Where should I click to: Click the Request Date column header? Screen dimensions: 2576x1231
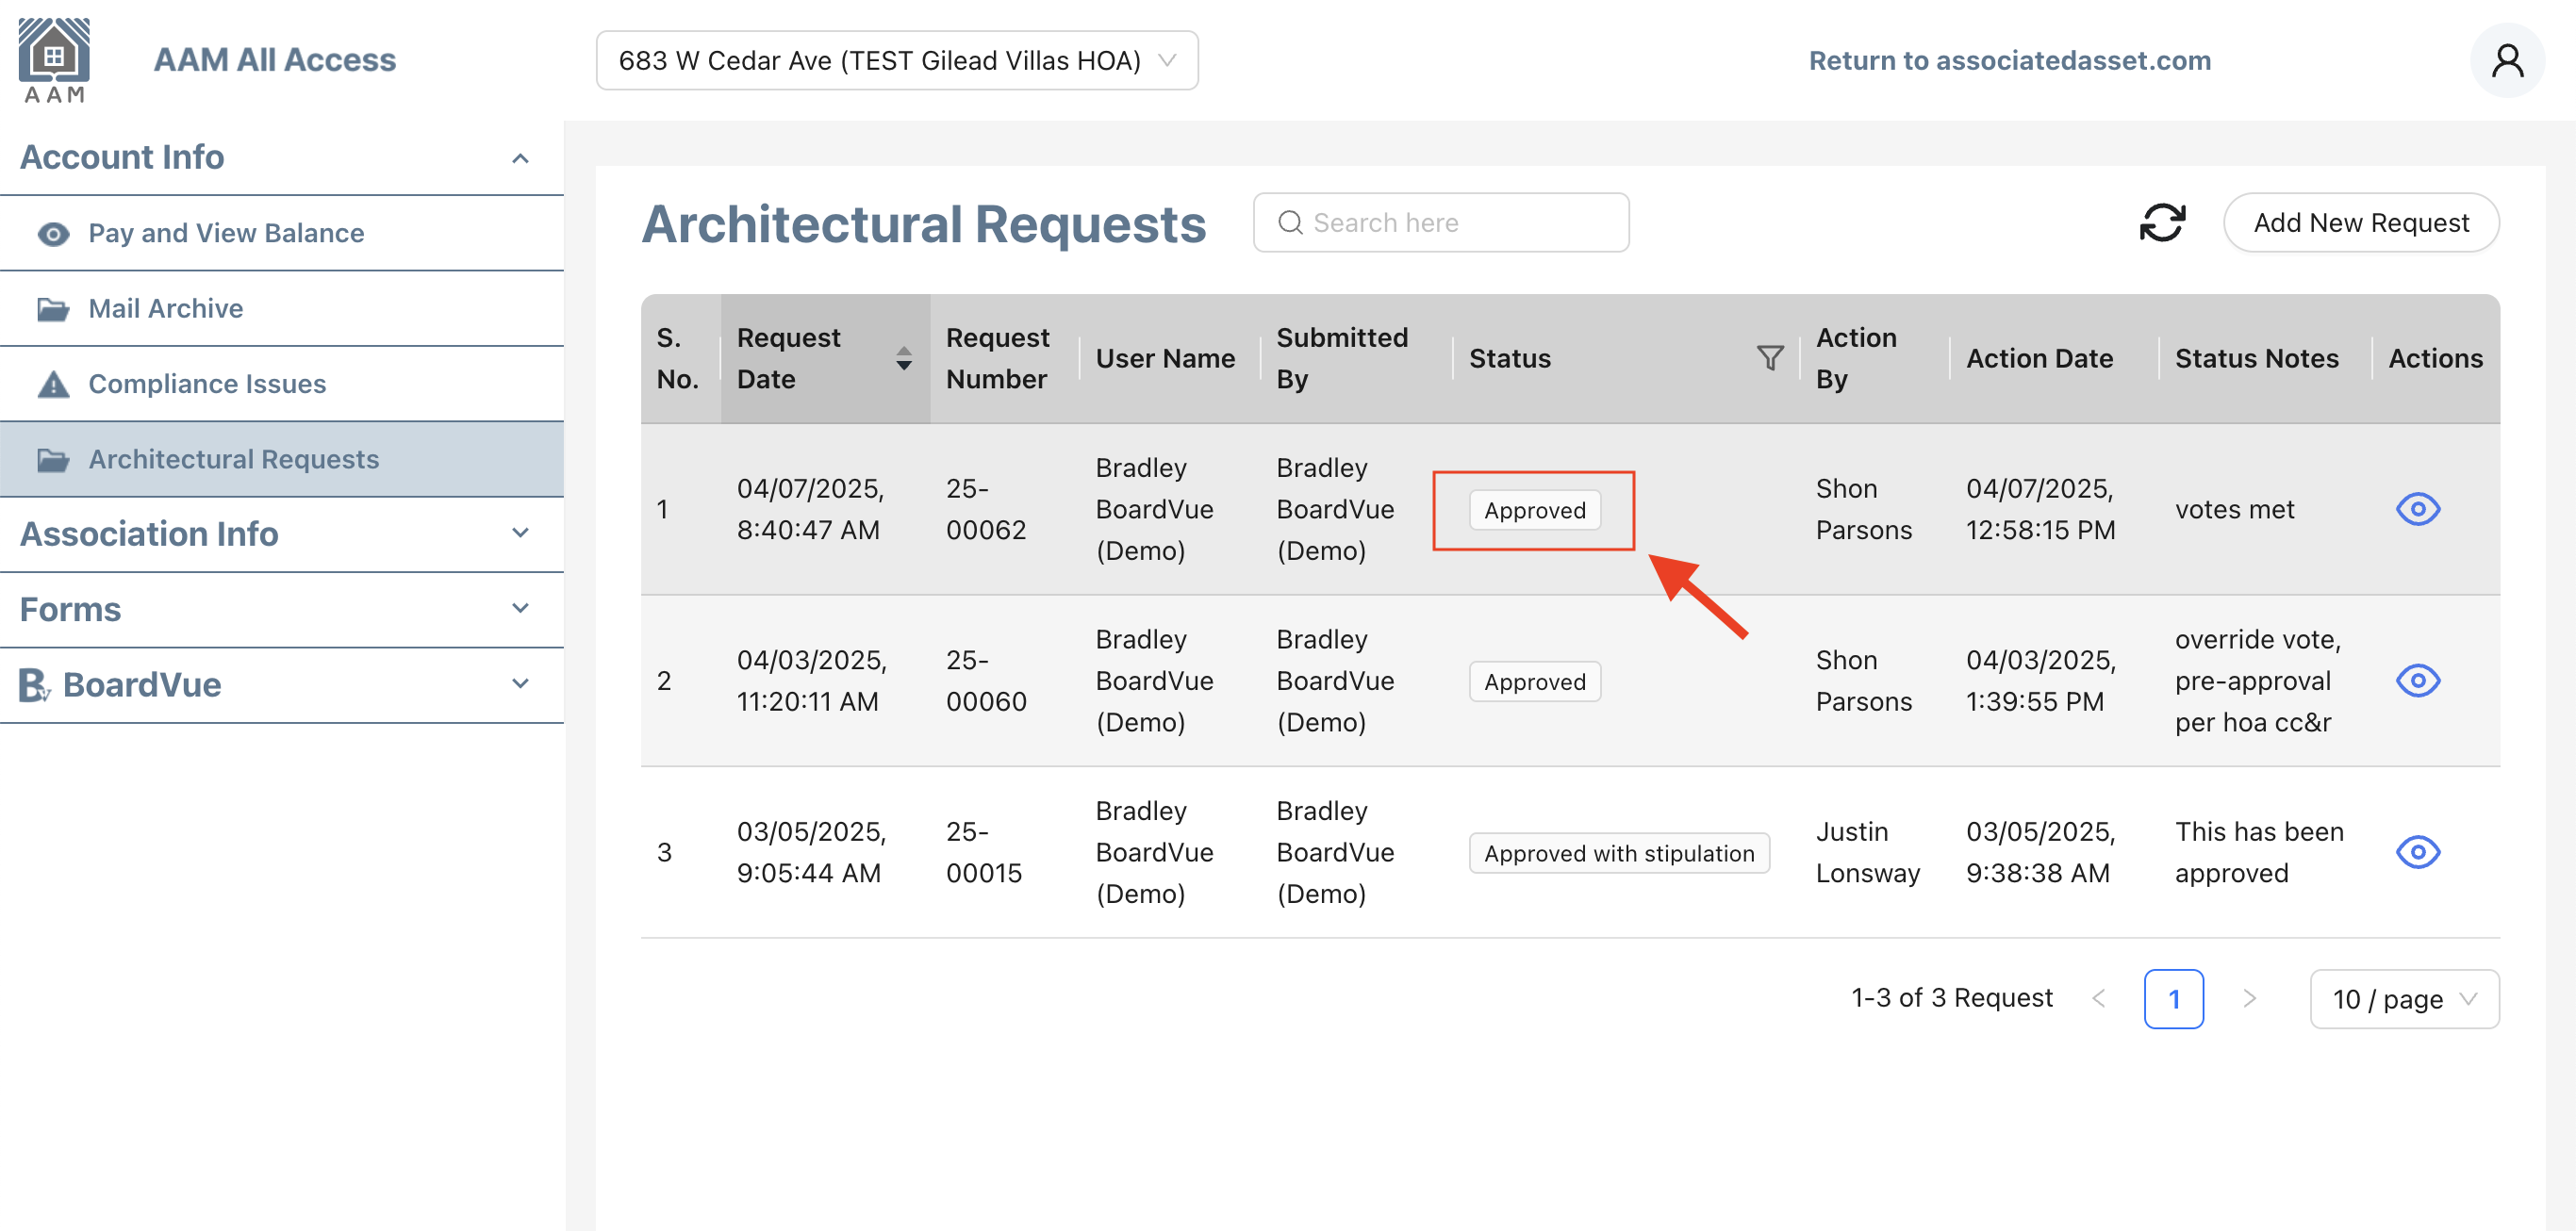click(x=825, y=358)
